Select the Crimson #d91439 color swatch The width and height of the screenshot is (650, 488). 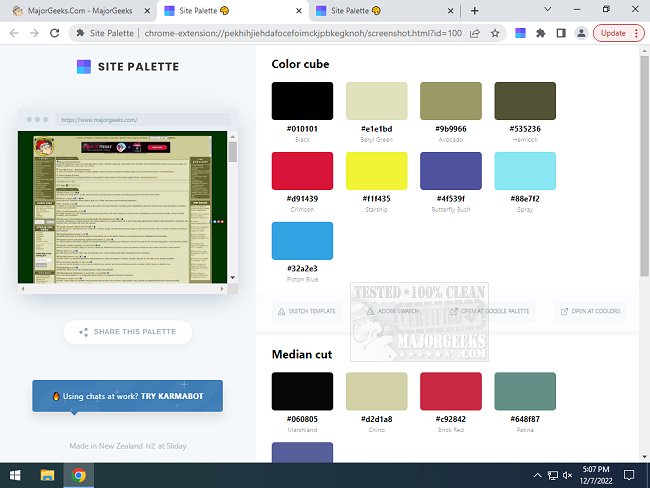click(302, 170)
